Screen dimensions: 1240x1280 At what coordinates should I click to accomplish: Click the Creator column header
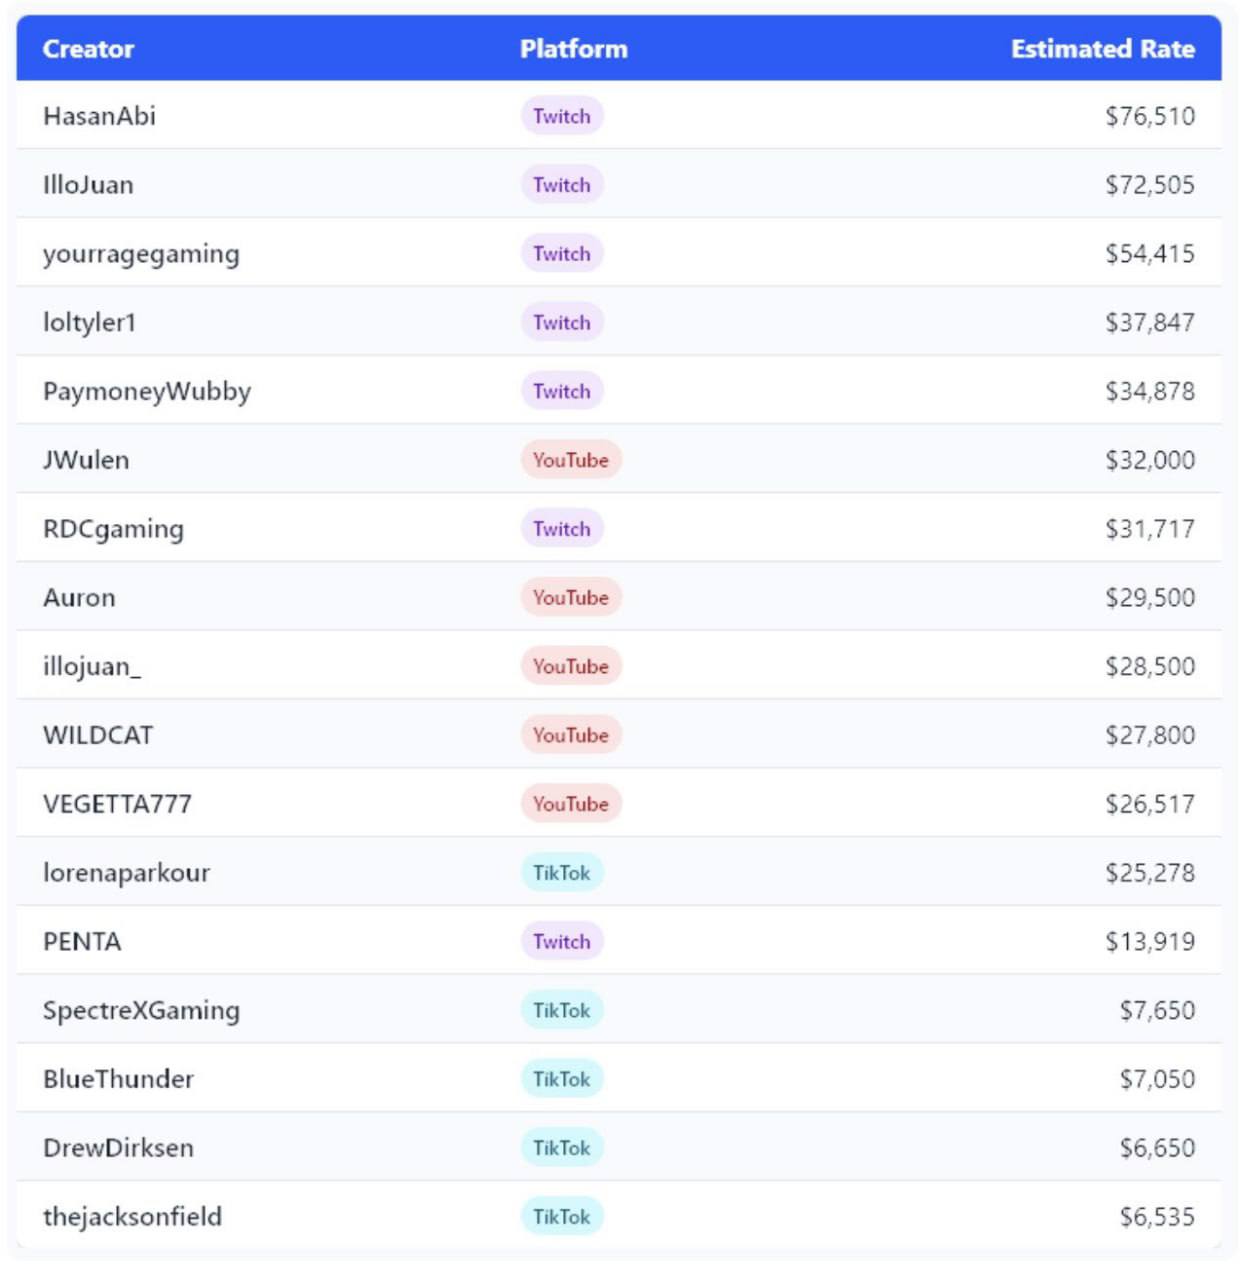tap(88, 49)
